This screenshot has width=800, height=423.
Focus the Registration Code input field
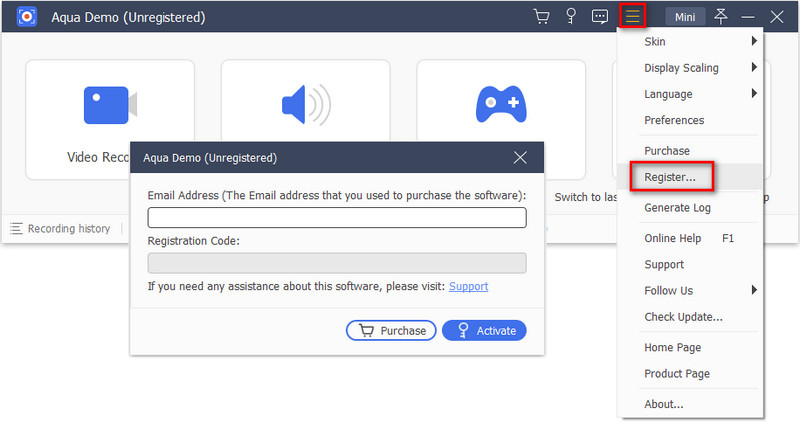[x=337, y=263]
